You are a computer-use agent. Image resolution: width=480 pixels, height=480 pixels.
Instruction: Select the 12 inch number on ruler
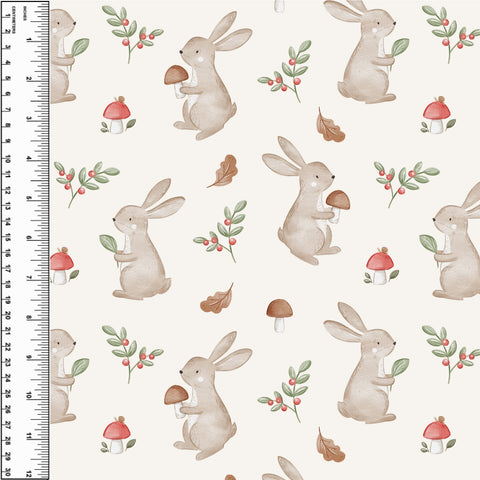coord(29,474)
